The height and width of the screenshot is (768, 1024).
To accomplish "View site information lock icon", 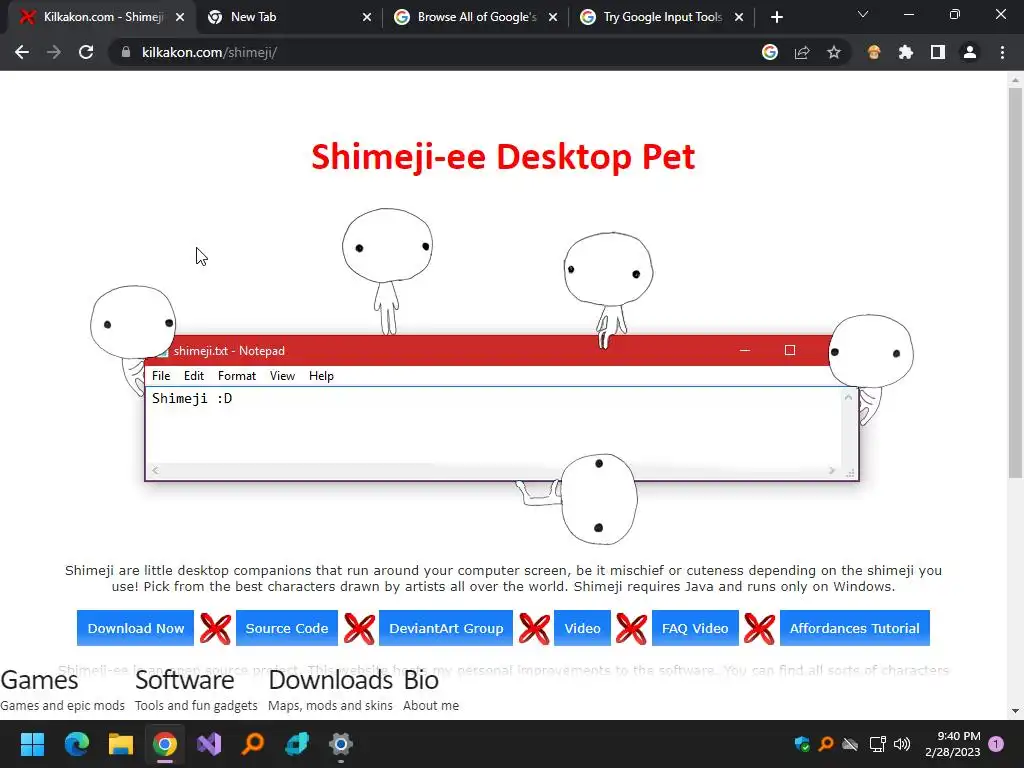I will [126, 52].
